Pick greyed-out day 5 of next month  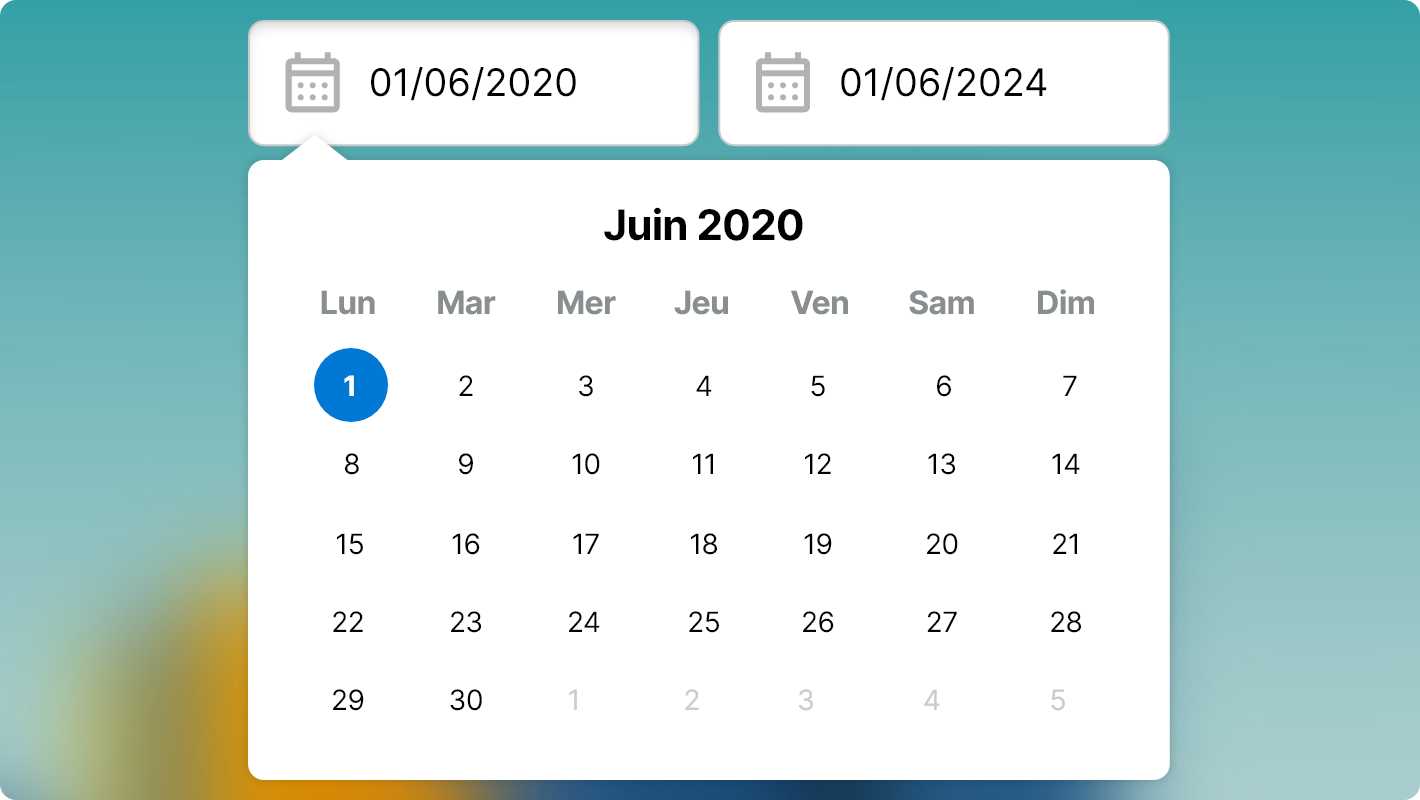pos(1058,700)
